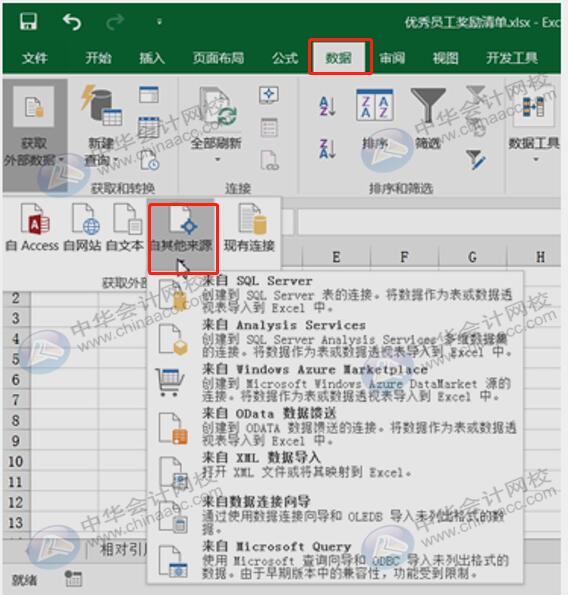This screenshot has width=568, height=595.
Task: Open the 新建查询 dropdown
Action: (x=102, y=125)
